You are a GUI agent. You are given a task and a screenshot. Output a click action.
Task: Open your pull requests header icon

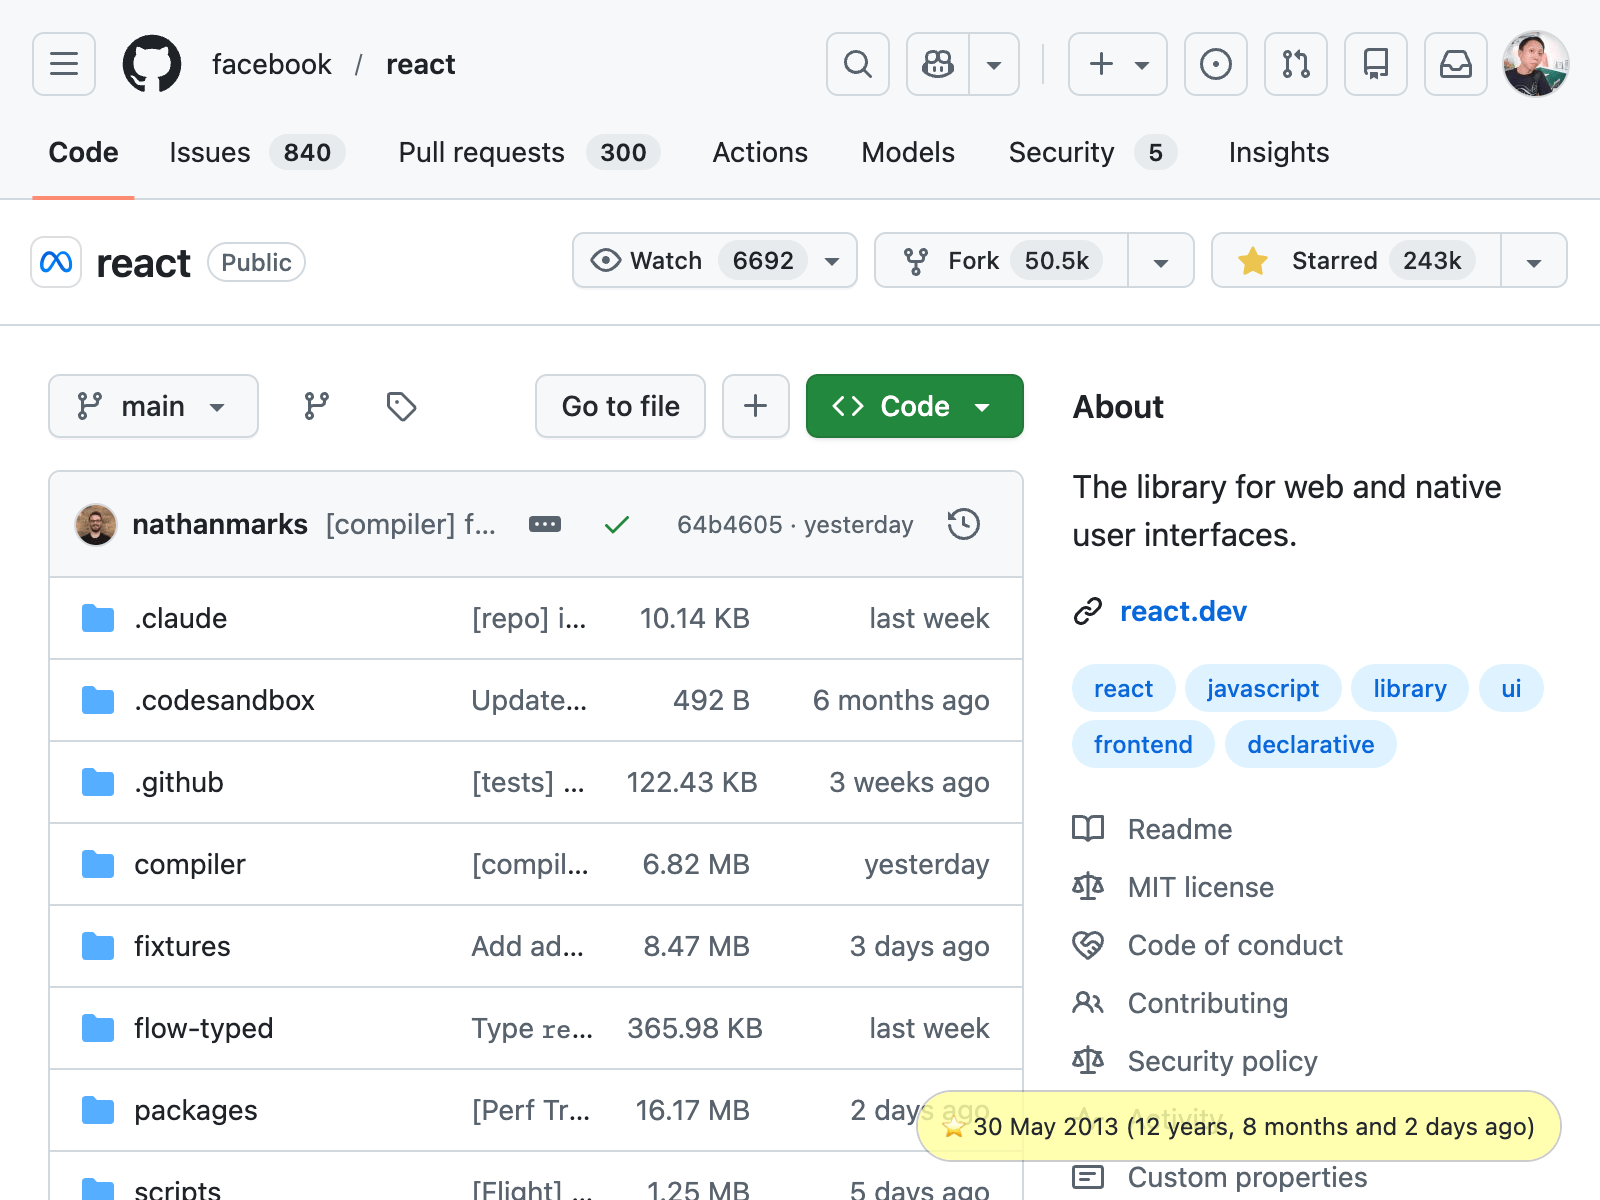[x=1295, y=64]
